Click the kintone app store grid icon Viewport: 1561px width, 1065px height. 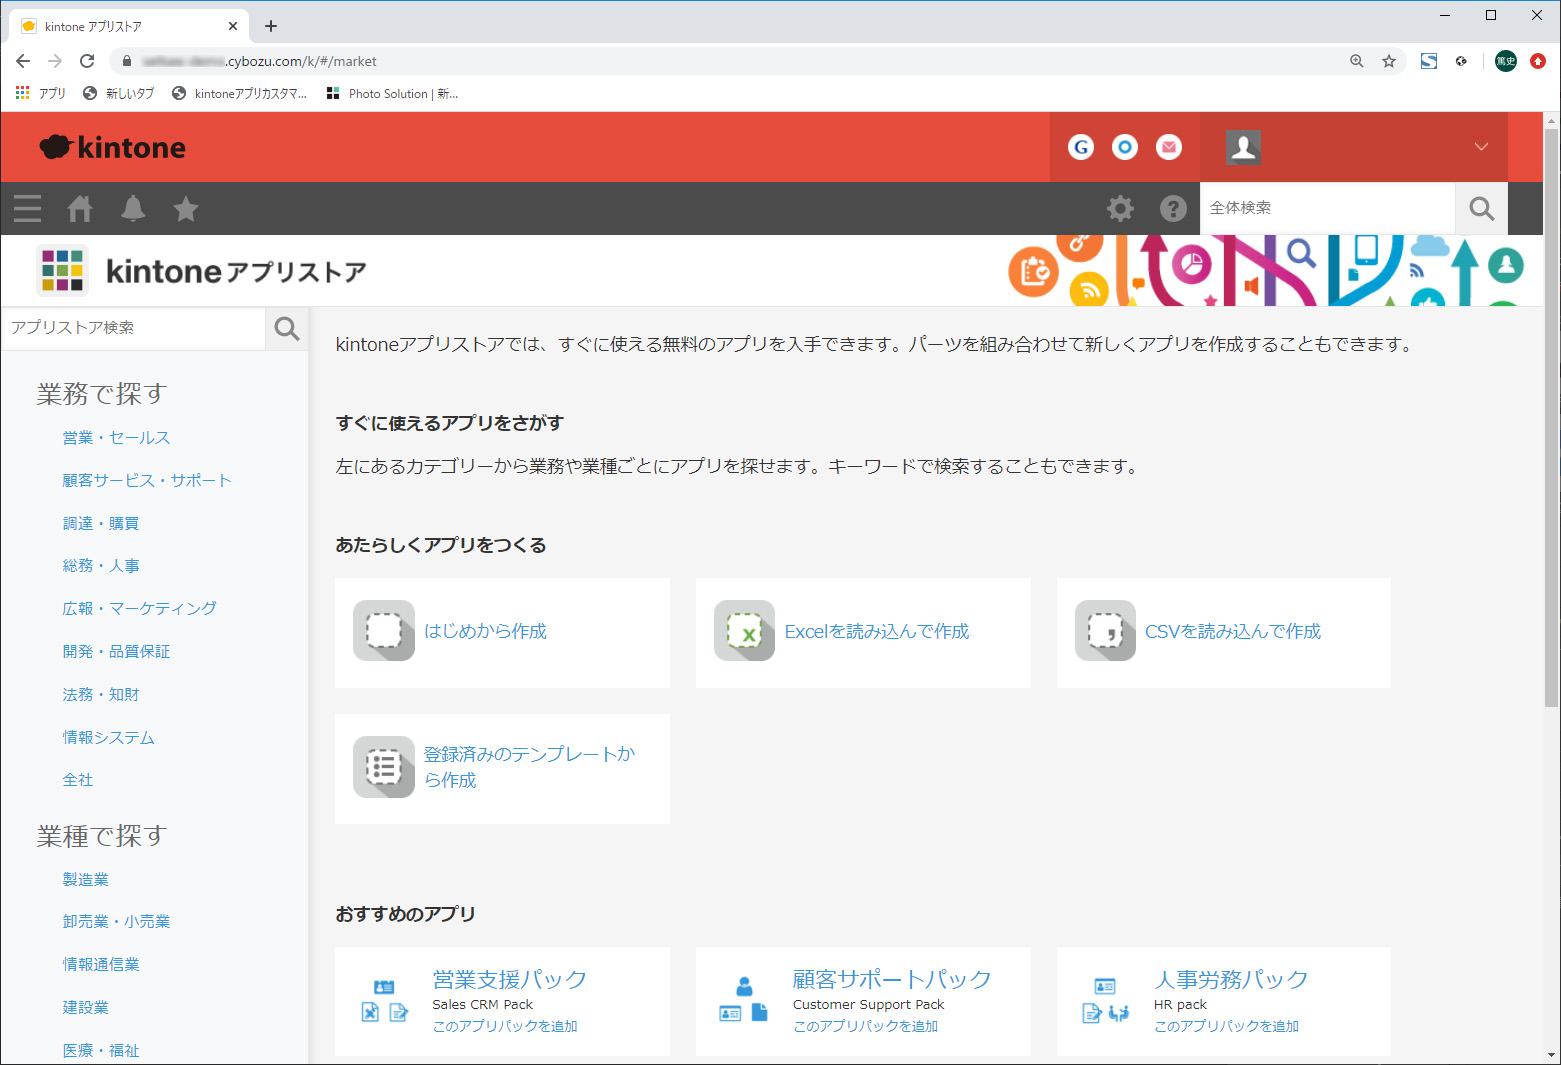tap(62, 270)
